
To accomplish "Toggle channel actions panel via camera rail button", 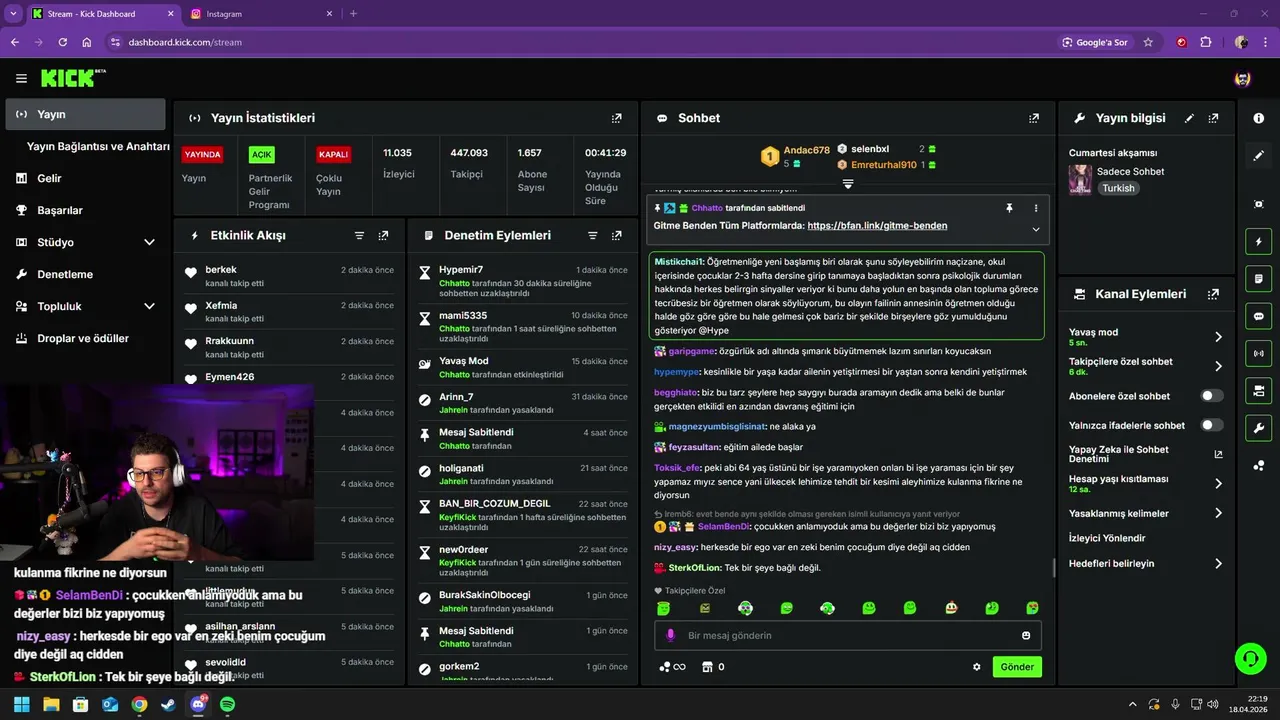I will click(1258, 390).
